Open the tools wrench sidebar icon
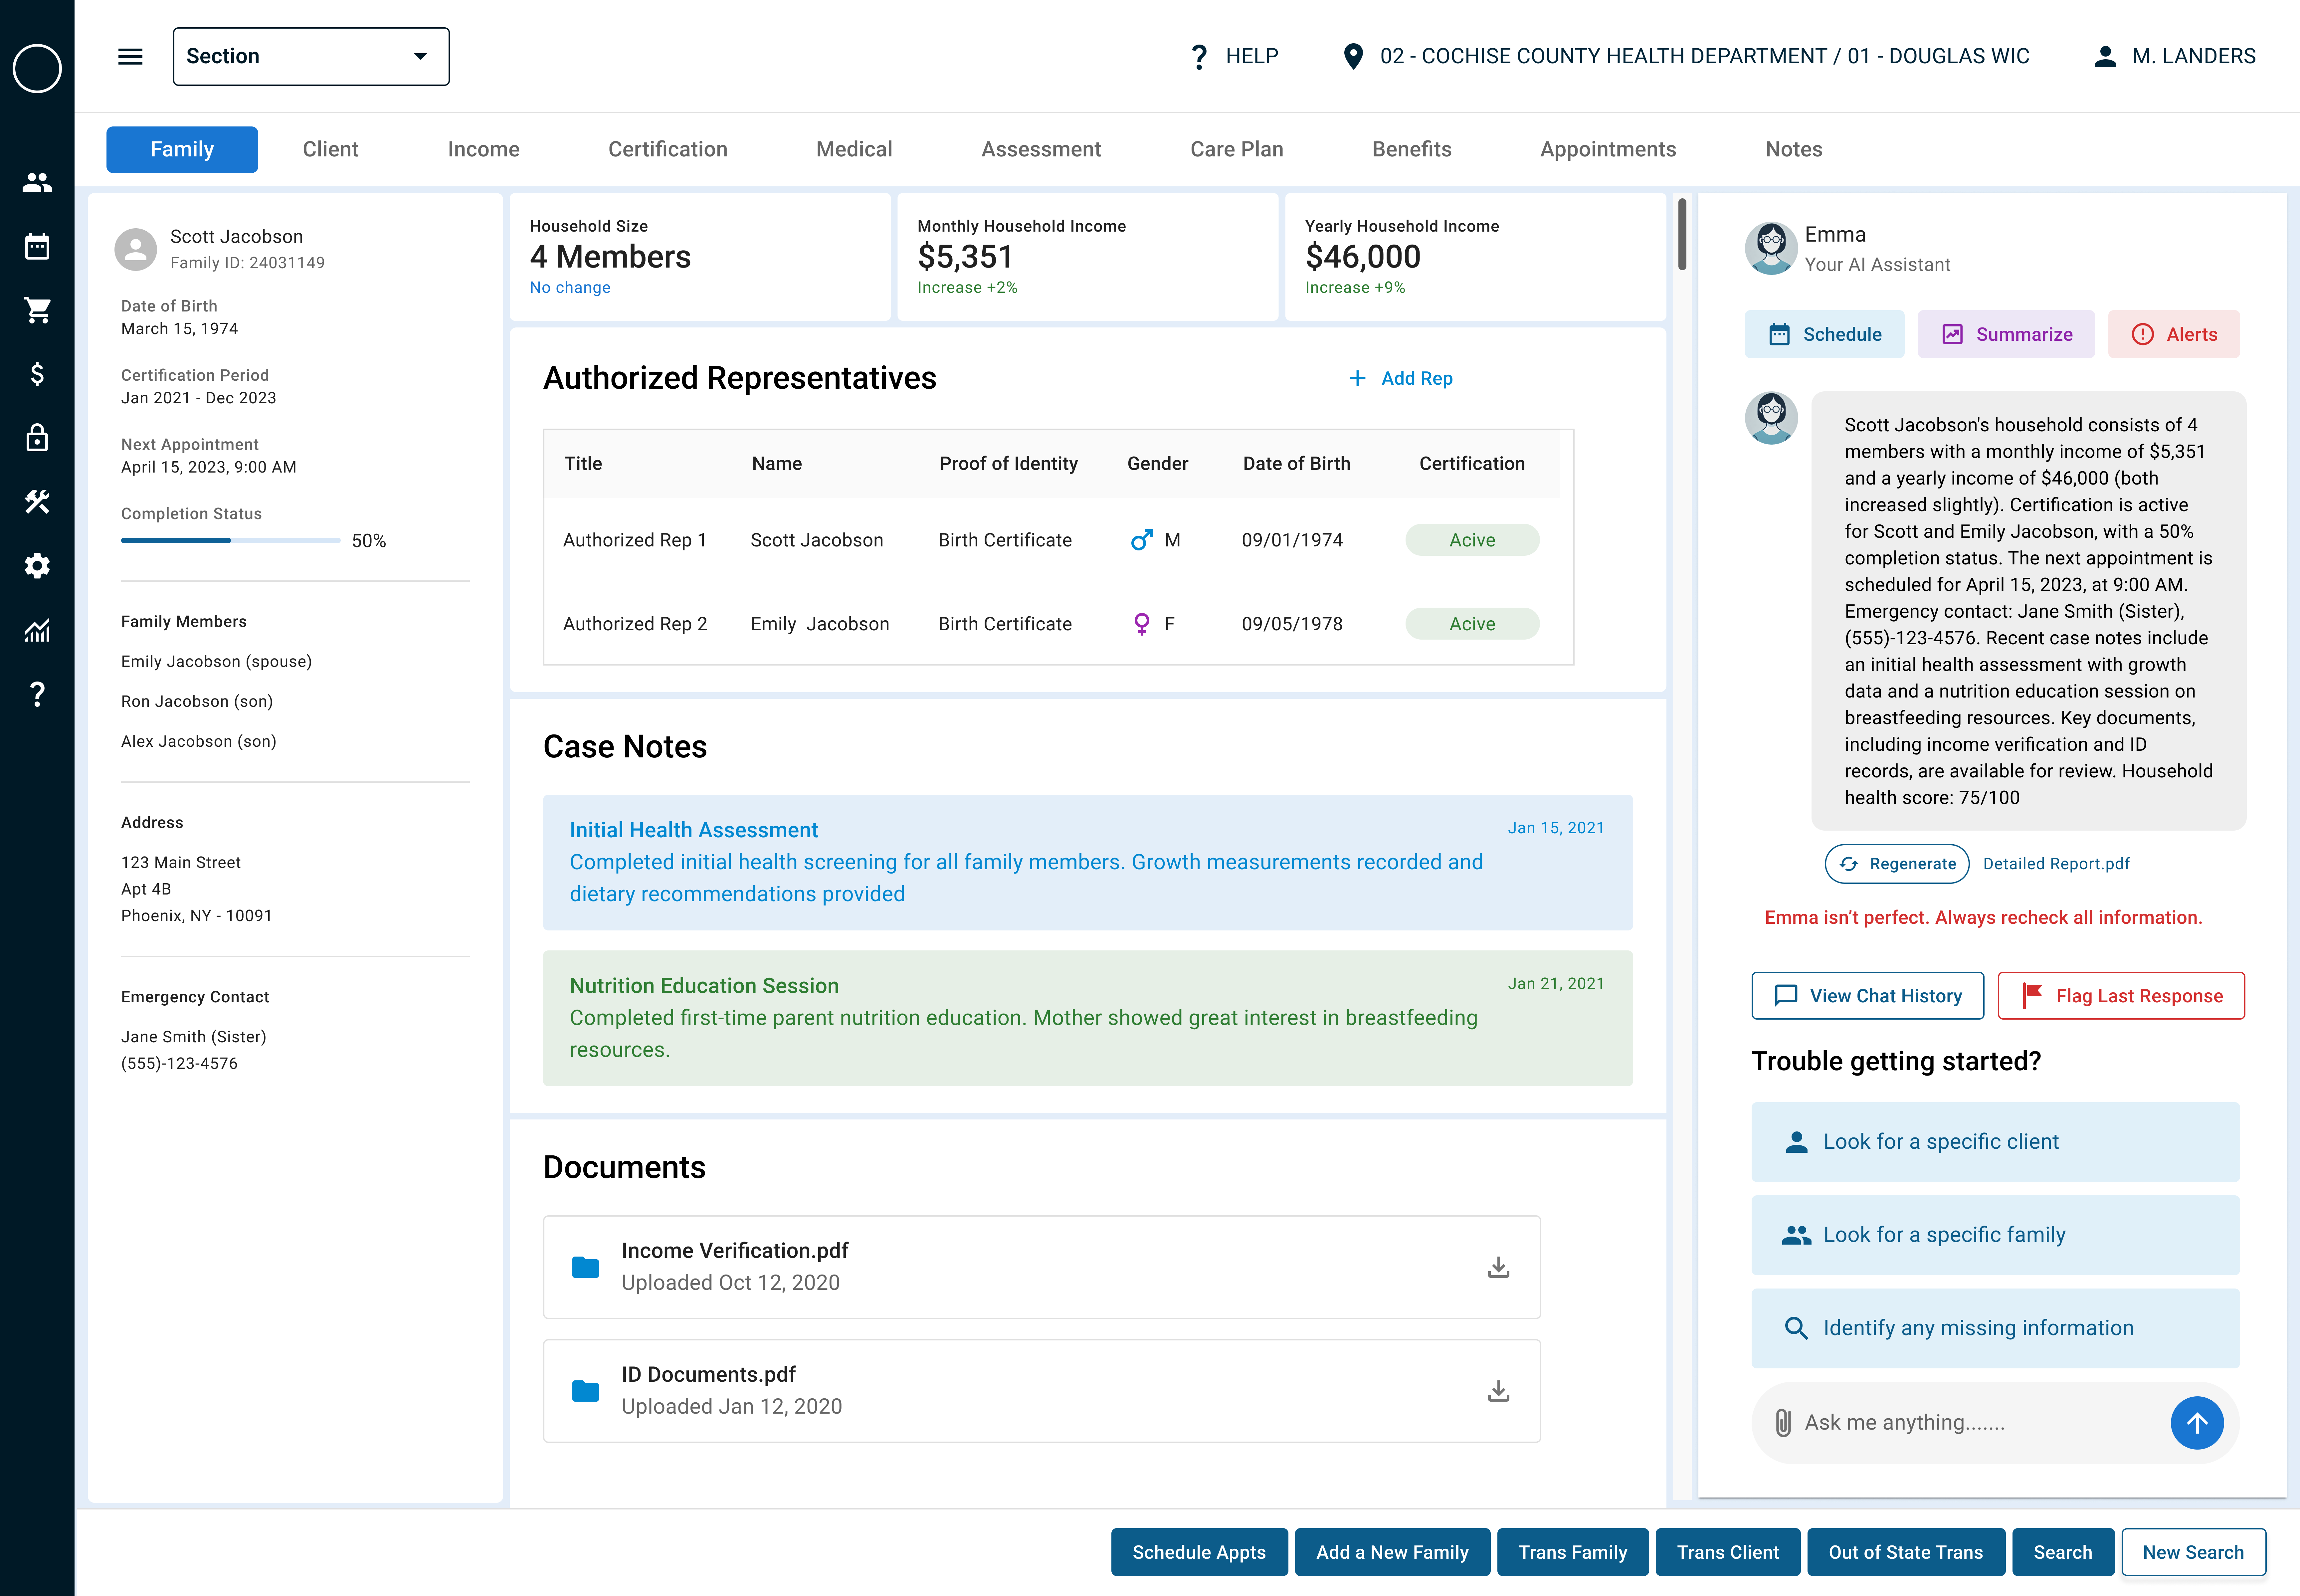 37,502
